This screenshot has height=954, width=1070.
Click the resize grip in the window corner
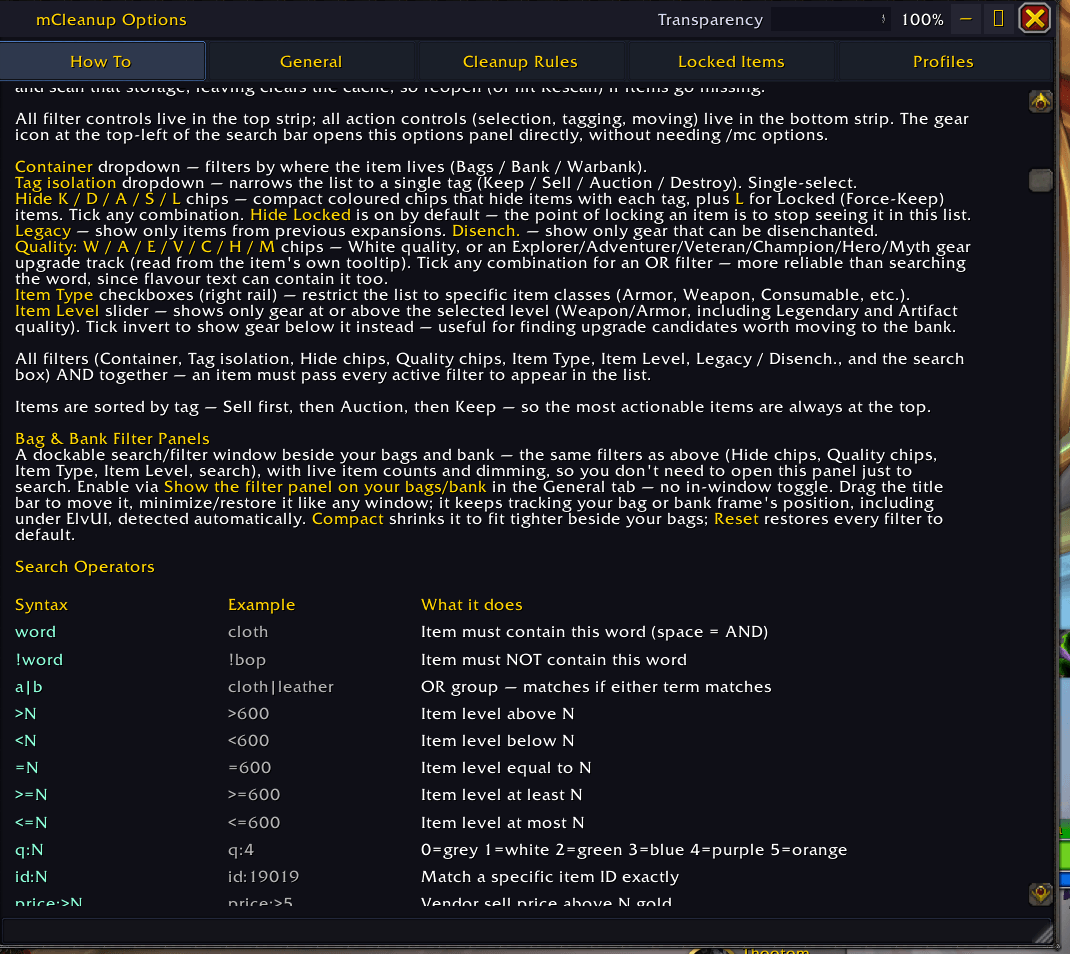pos(1044,933)
